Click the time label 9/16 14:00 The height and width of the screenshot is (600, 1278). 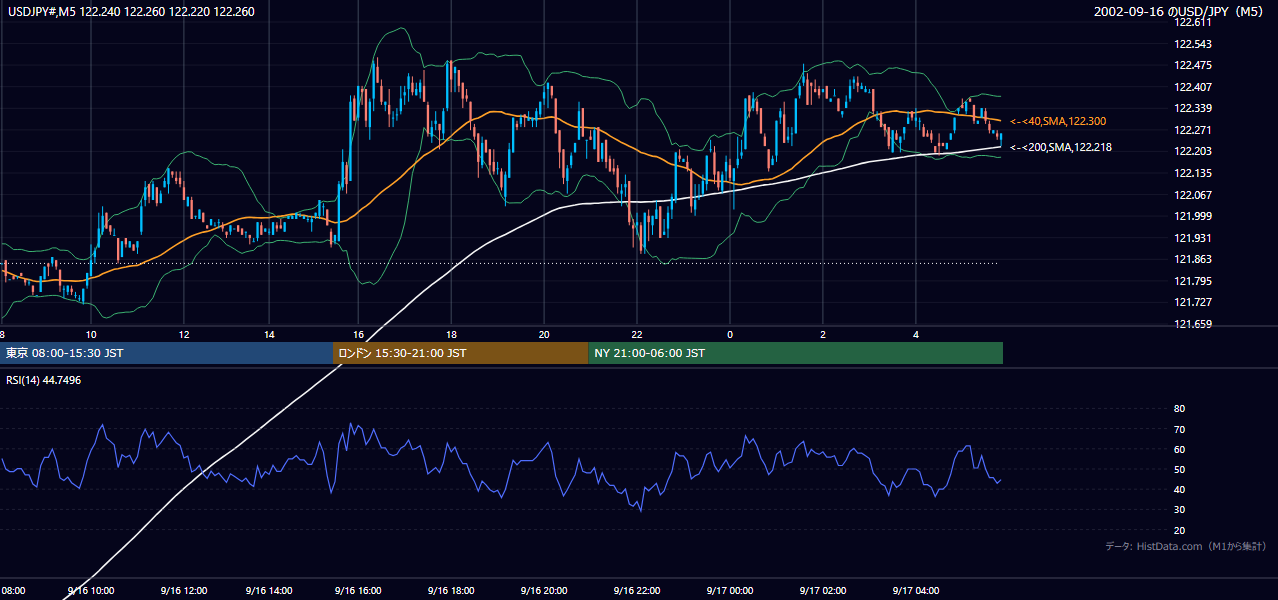(269, 591)
